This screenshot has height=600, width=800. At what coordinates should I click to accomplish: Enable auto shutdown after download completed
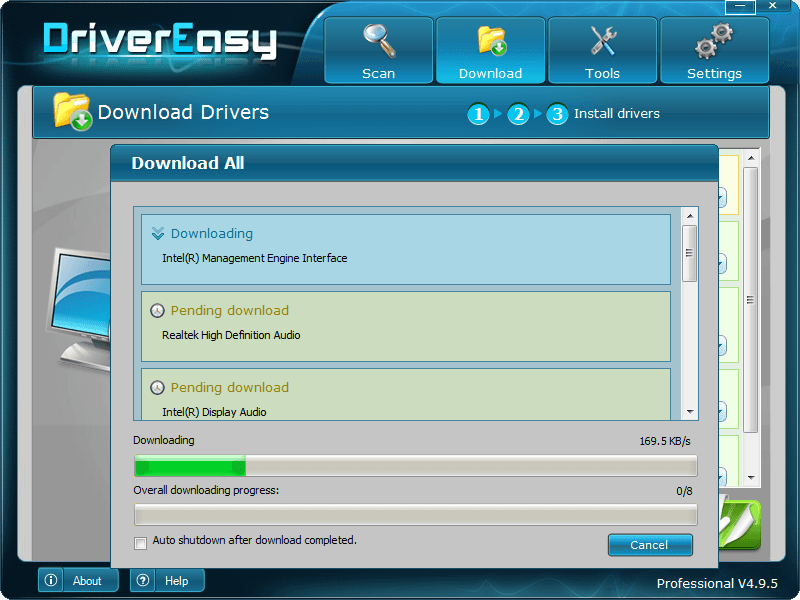(x=141, y=542)
